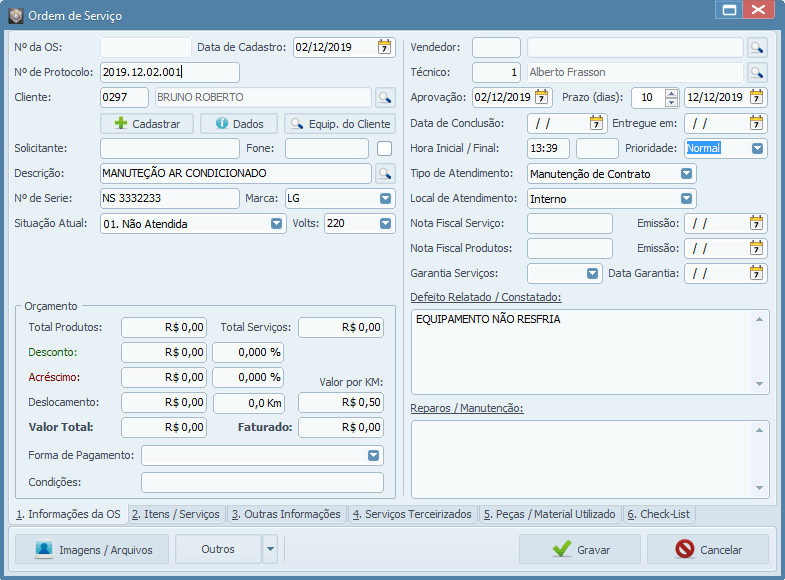Open calendar for Data de Conclusão
The width and height of the screenshot is (785, 580).
click(x=596, y=123)
